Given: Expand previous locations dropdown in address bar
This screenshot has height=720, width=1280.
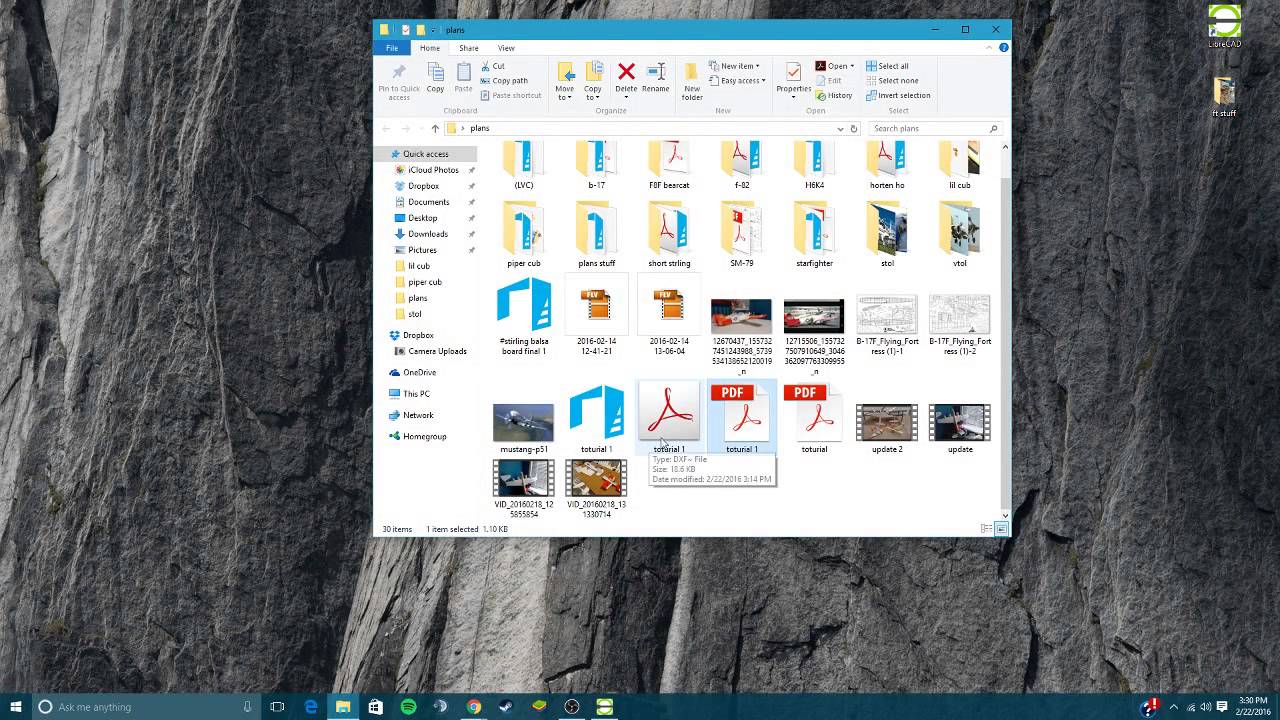Looking at the screenshot, I should [x=840, y=128].
